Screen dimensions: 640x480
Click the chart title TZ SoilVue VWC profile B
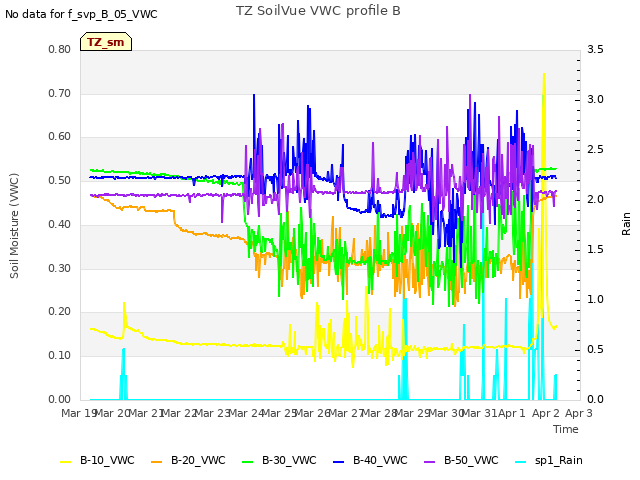coord(318,11)
